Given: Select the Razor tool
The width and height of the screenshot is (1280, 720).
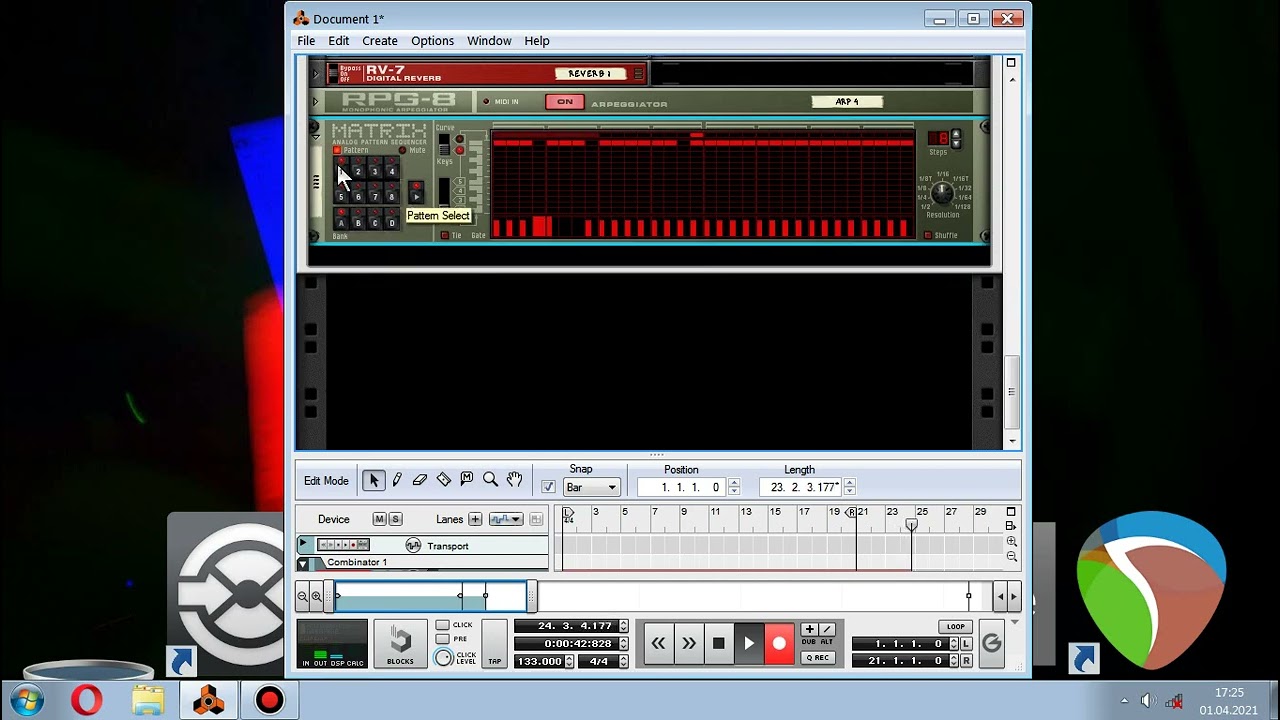Looking at the screenshot, I should [443, 480].
